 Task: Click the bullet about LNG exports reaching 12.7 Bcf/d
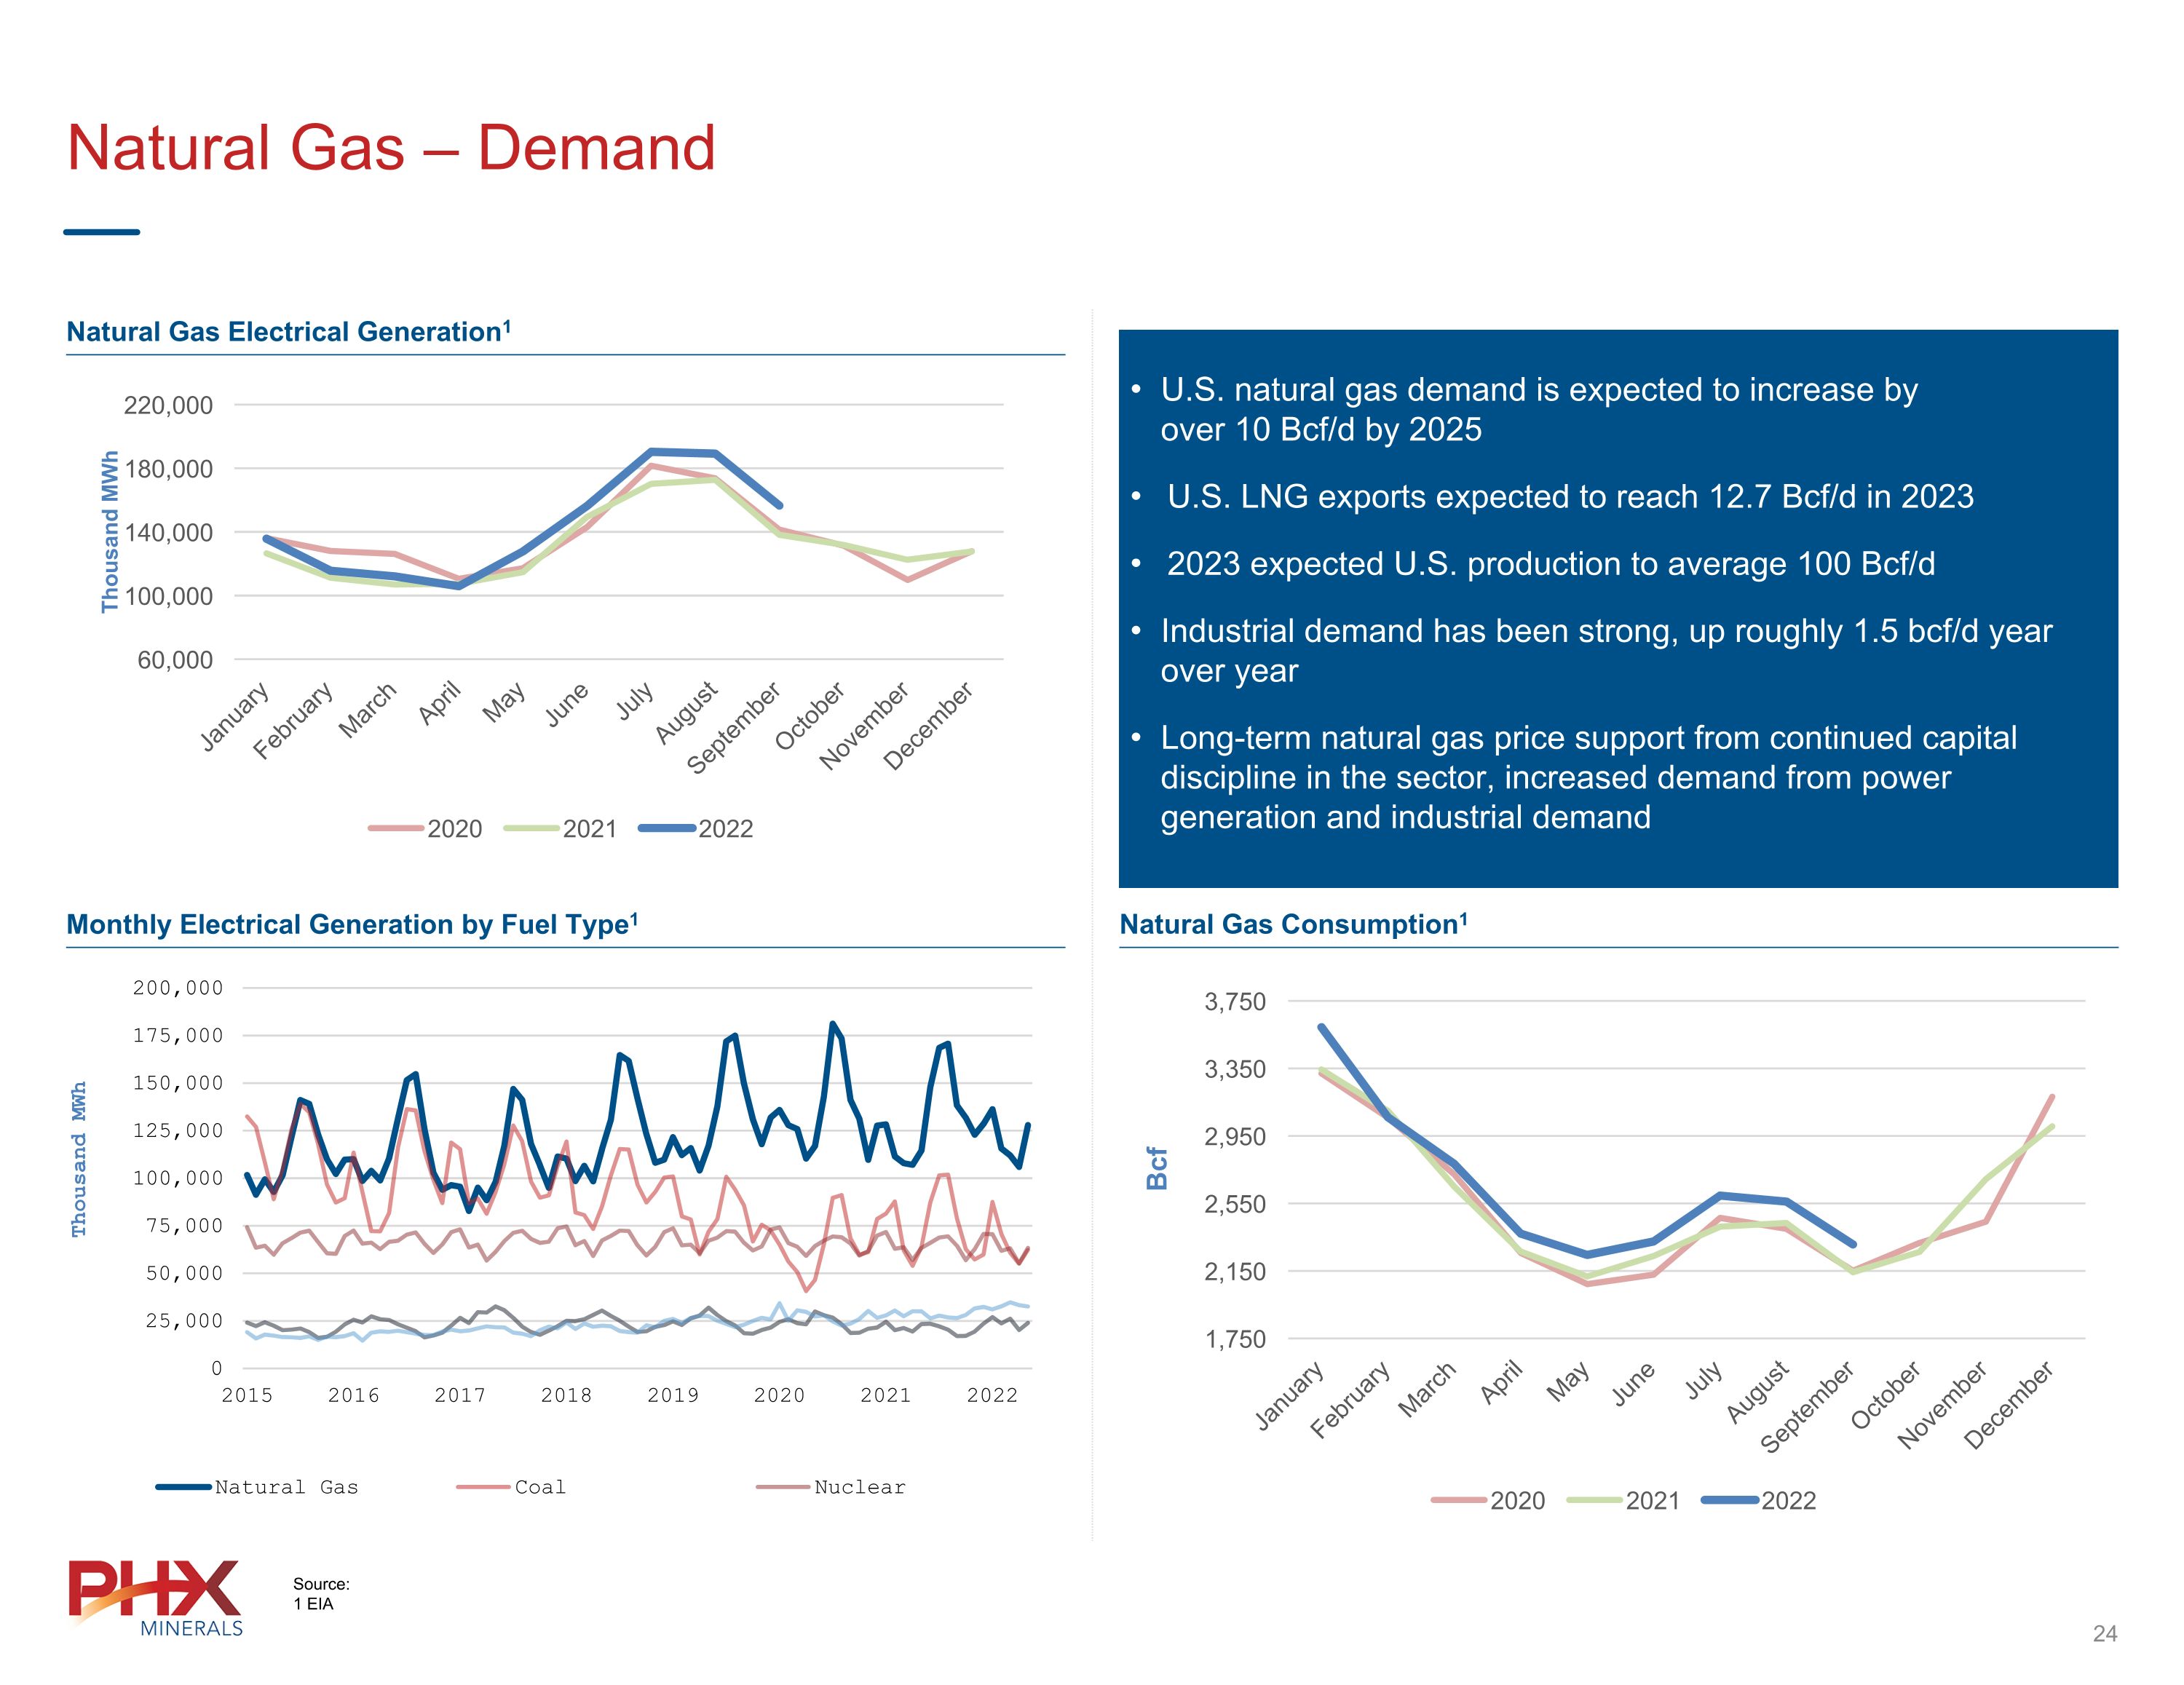point(1552,496)
